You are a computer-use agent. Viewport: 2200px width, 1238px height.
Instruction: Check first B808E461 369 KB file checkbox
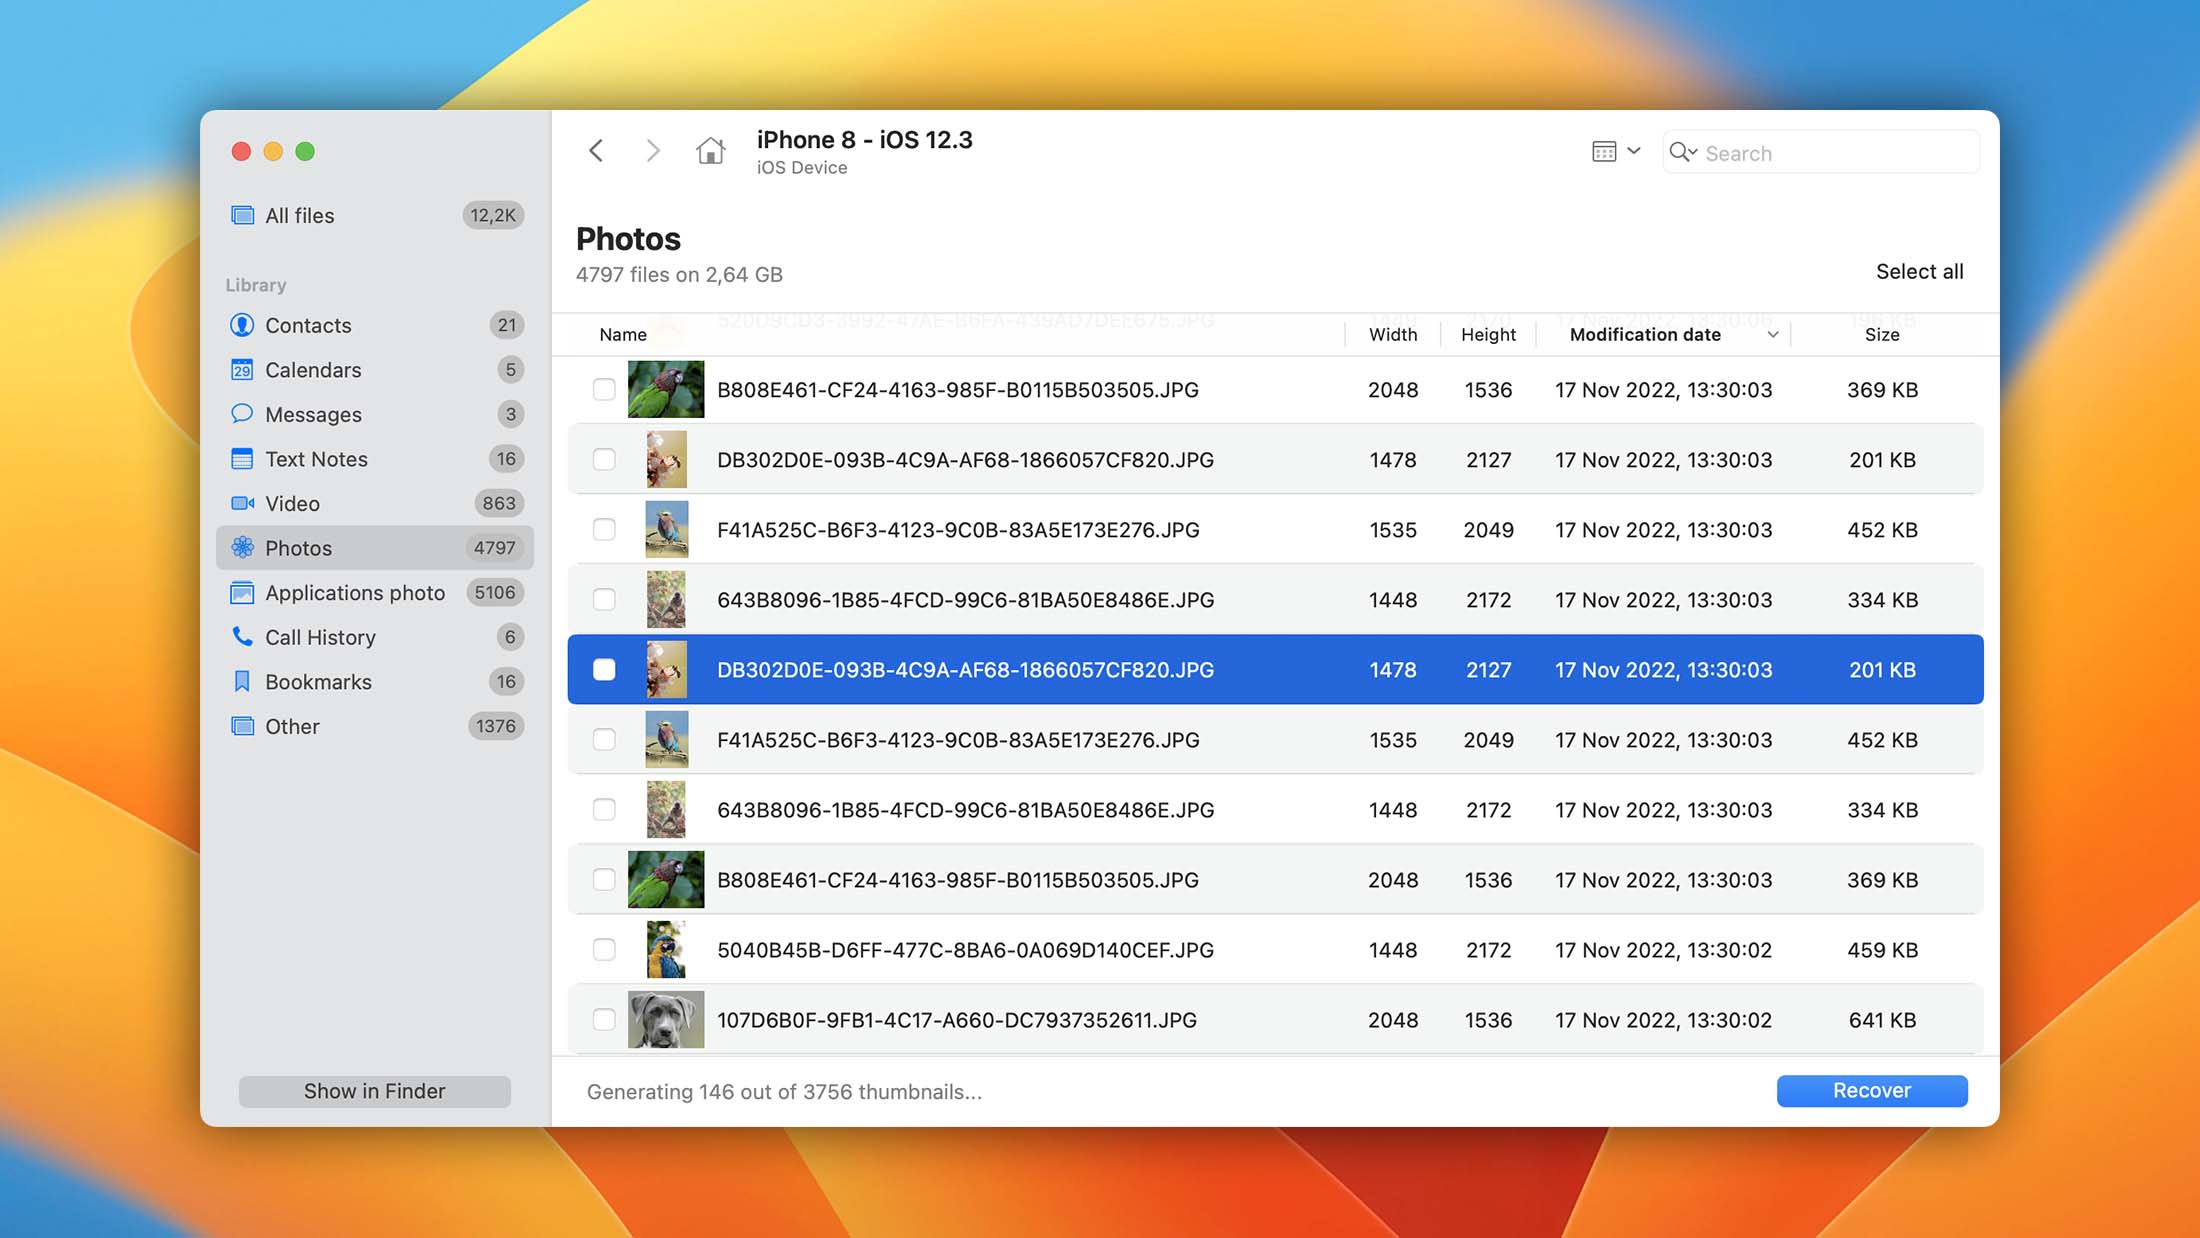click(604, 389)
